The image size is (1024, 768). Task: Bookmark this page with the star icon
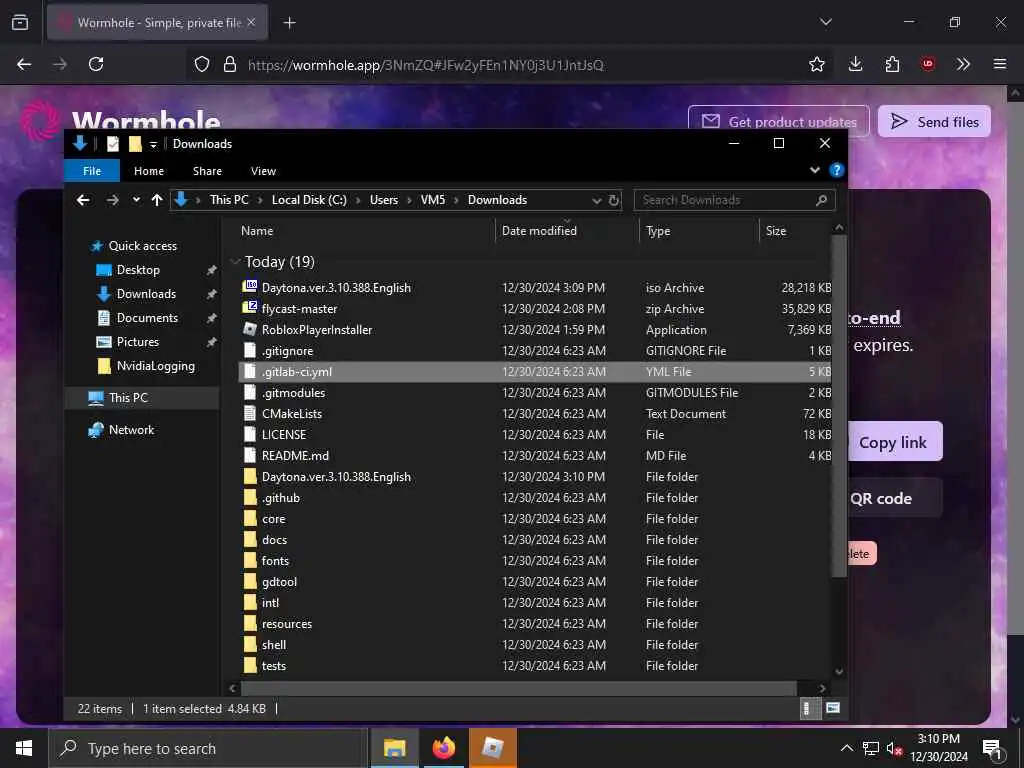point(816,64)
